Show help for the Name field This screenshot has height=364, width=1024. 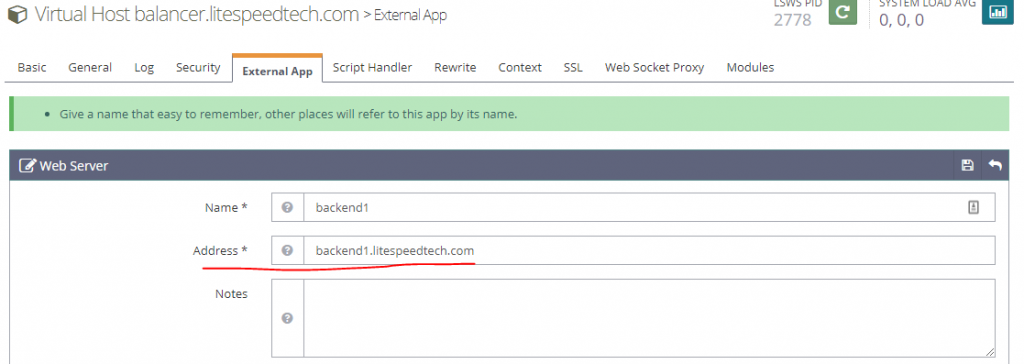click(287, 207)
